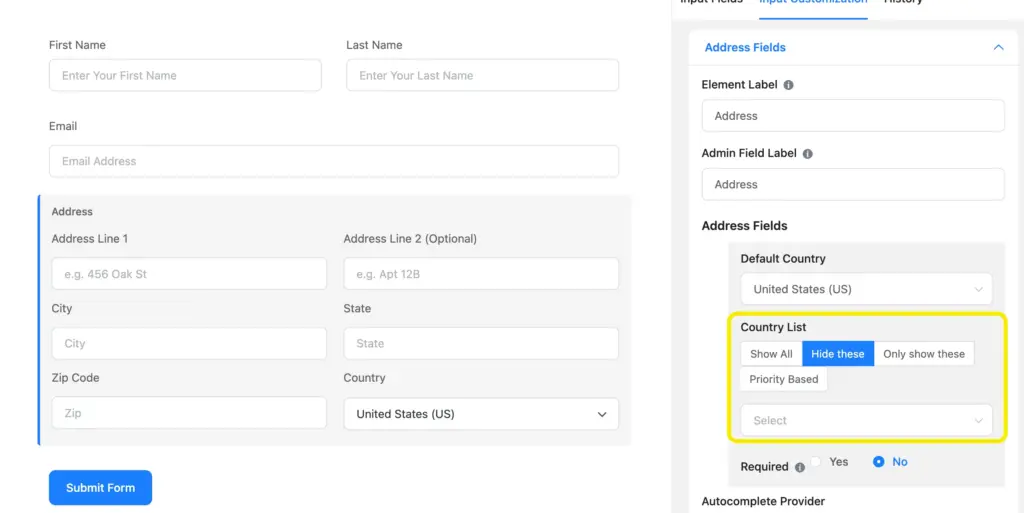The width and height of the screenshot is (1024, 513).
Task: Click the Email Address input field
Action: 333,161
